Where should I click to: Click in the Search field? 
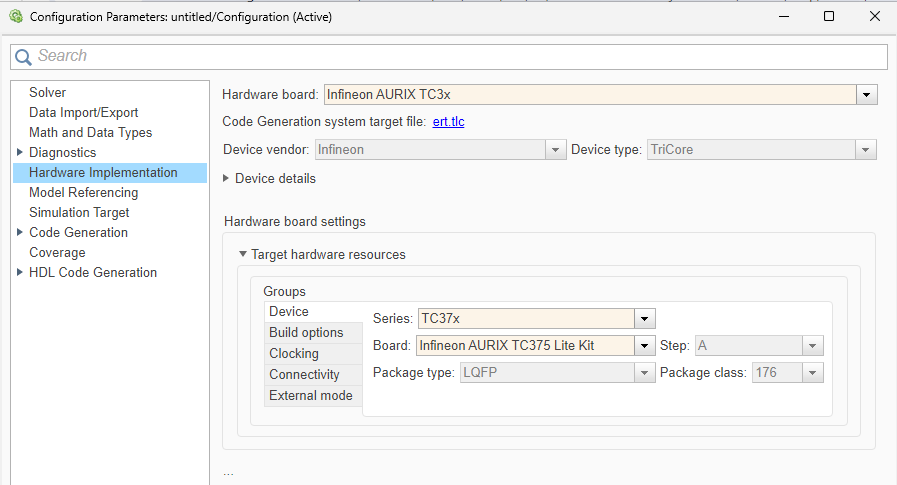coord(450,56)
